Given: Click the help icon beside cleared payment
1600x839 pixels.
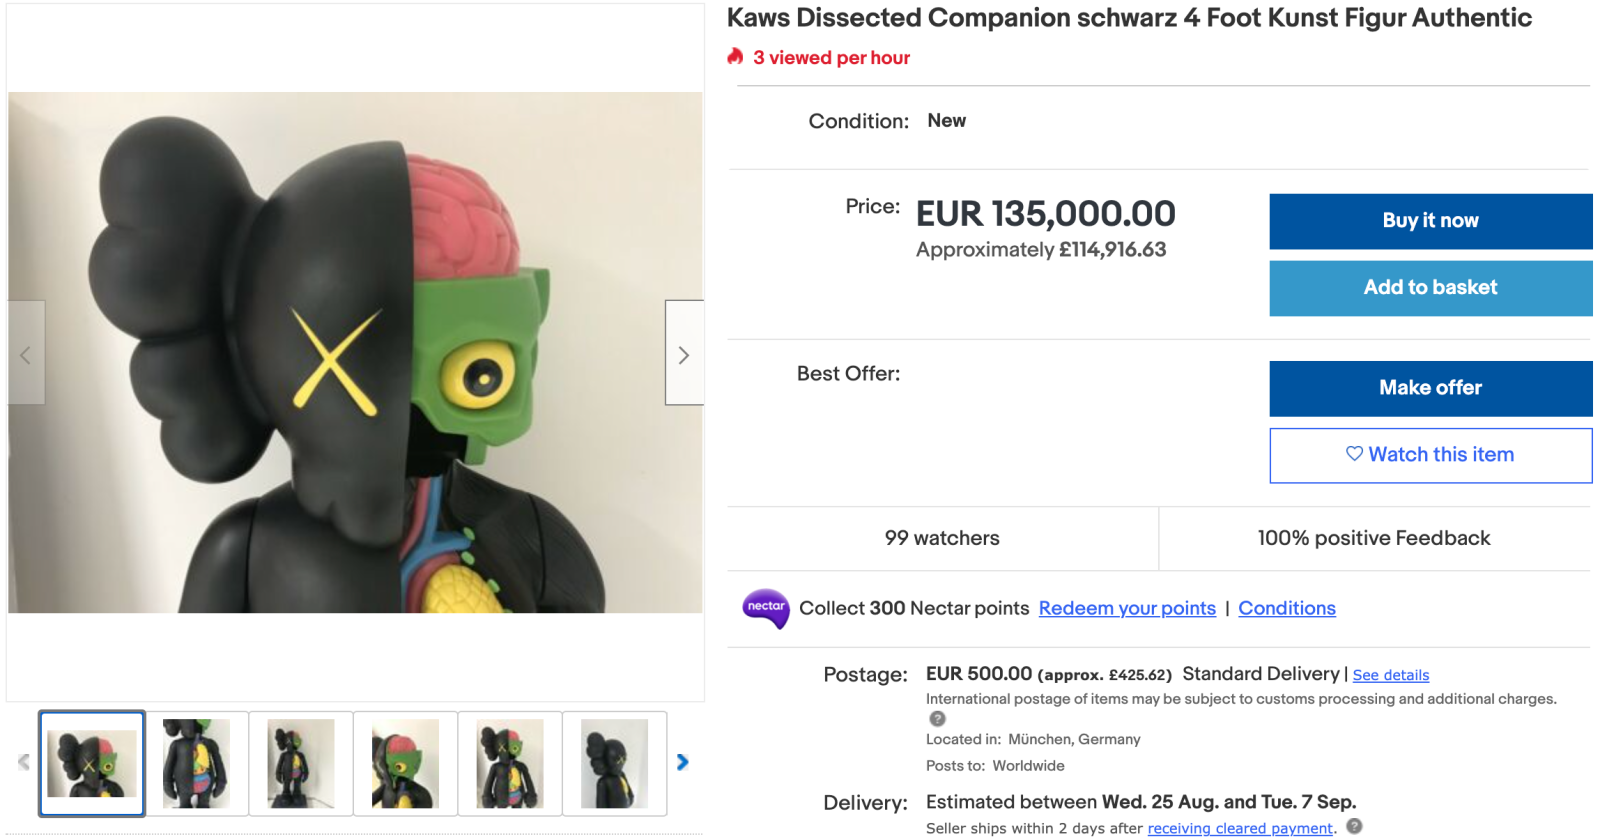Looking at the screenshot, I should pos(1354,826).
